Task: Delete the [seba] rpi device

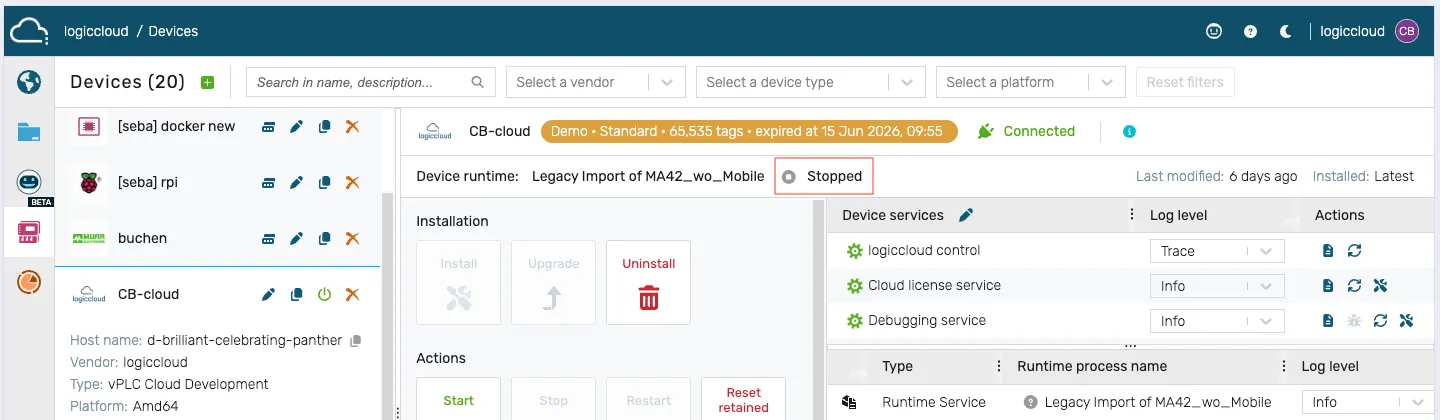Action: [352, 183]
